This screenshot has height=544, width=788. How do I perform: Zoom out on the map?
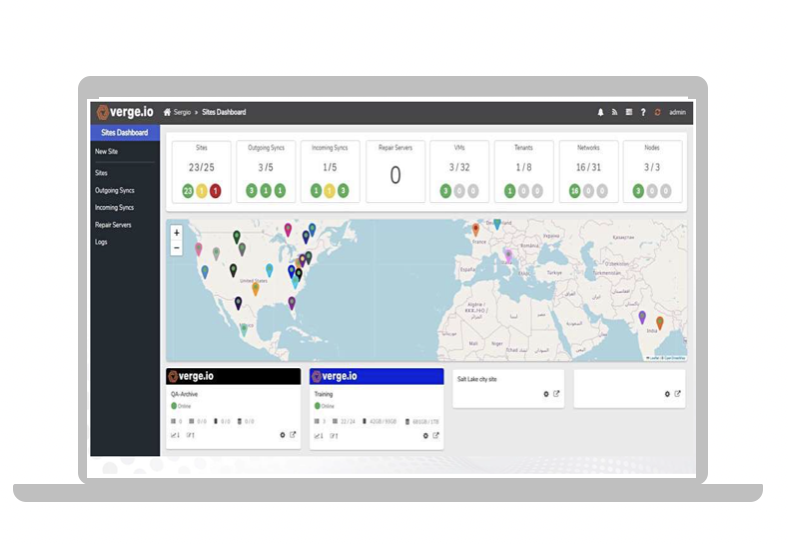pyautogui.click(x=176, y=247)
